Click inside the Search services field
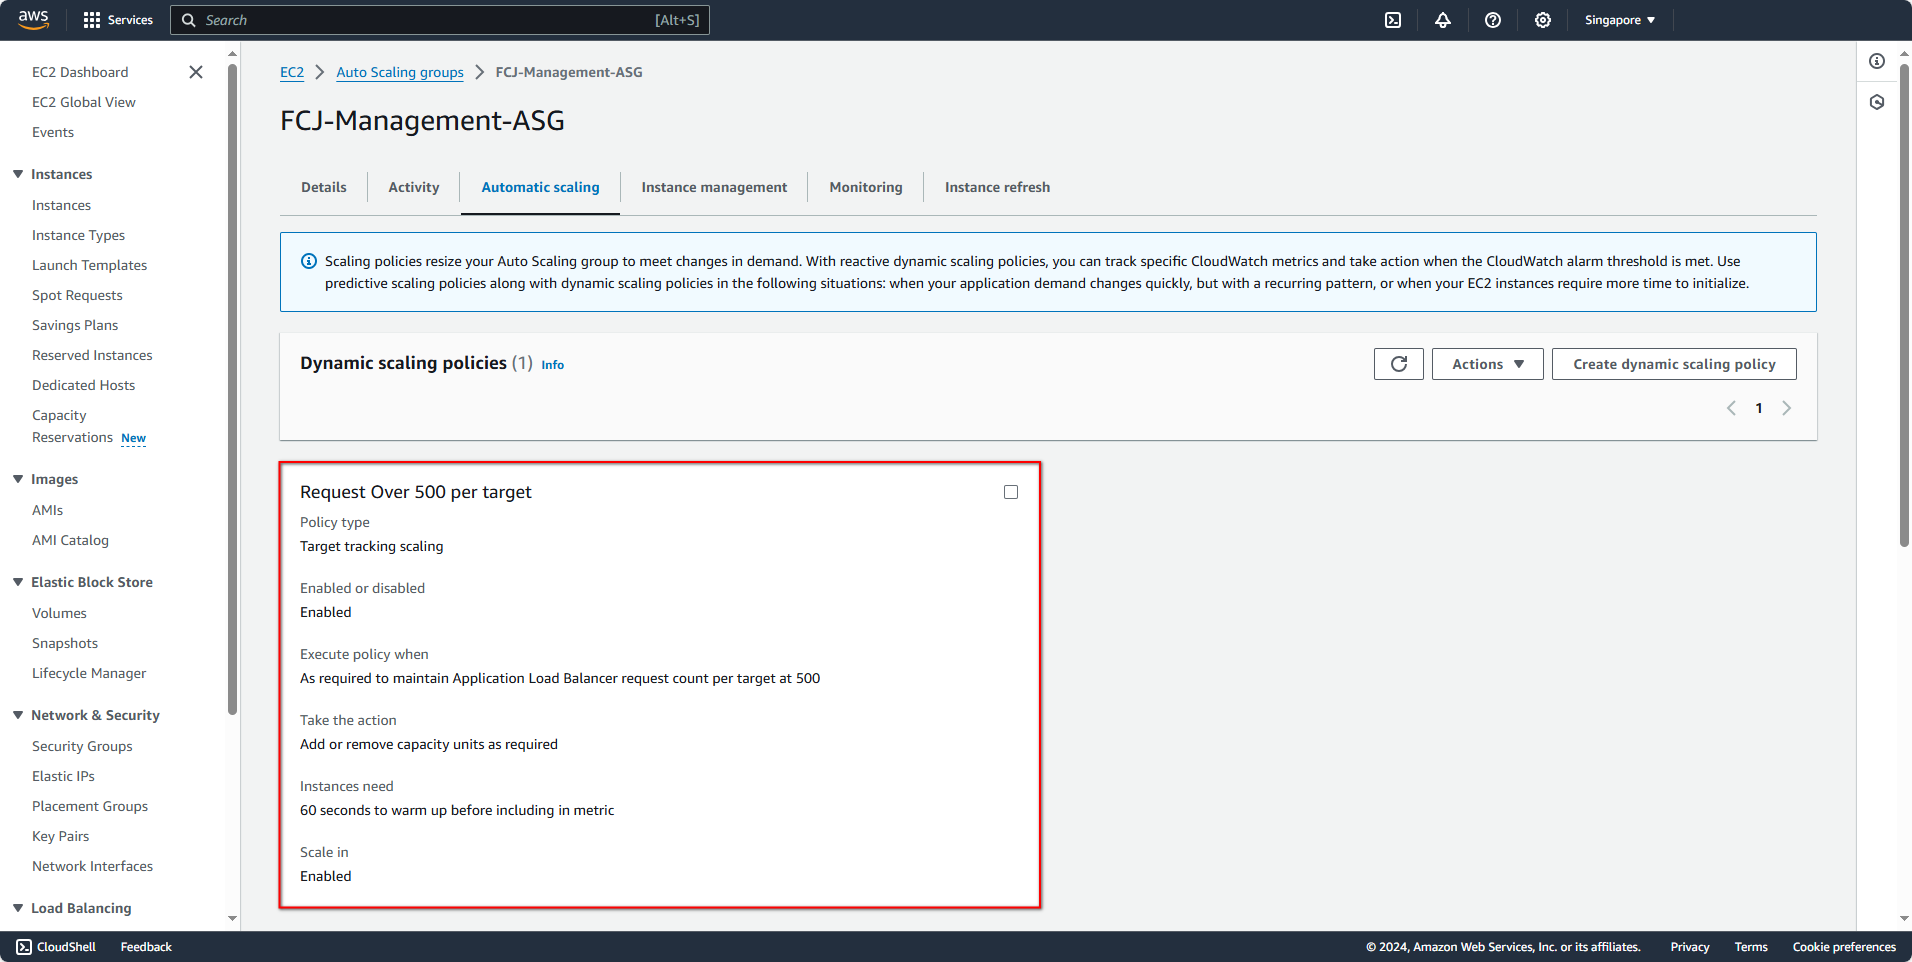The height and width of the screenshot is (962, 1912). click(440, 20)
